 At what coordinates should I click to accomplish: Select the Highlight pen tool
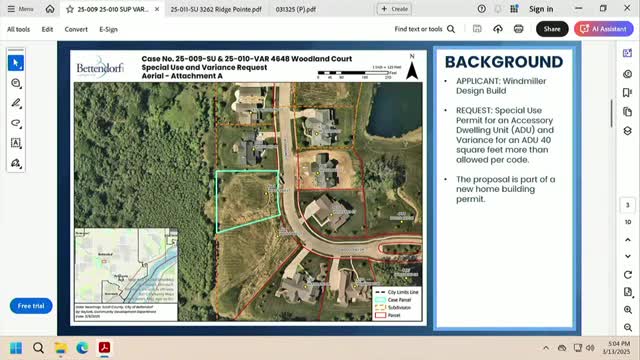(16, 103)
